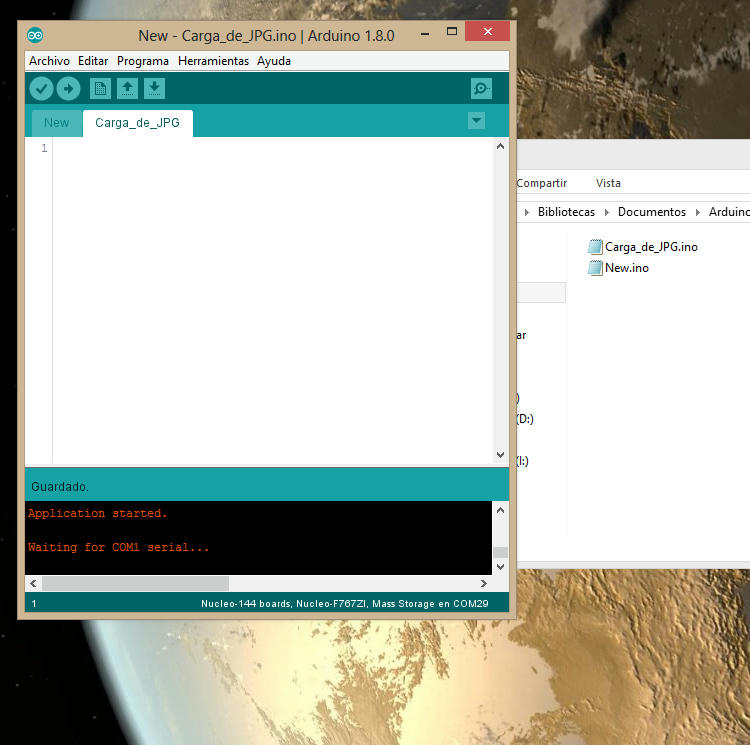Open the Programa menu
The width and height of the screenshot is (750, 745).
[143, 61]
